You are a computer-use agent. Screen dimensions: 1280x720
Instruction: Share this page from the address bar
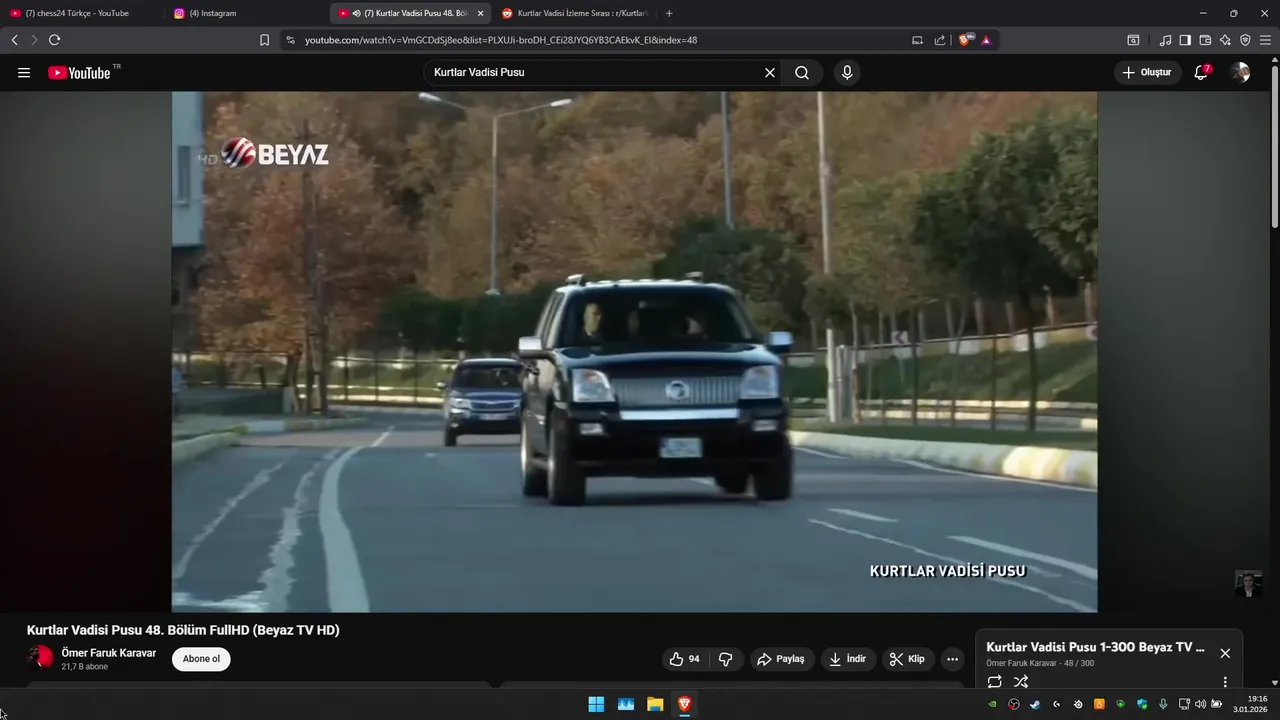940,40
